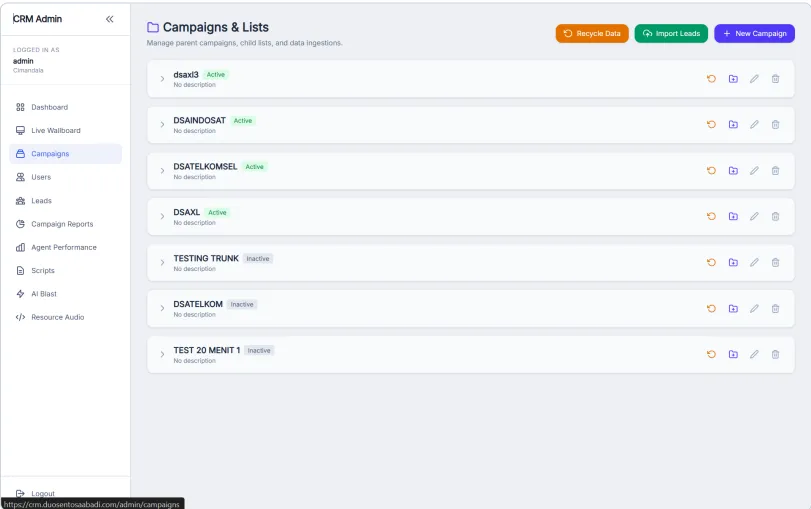The height and width of the screenshot is (509, 811).
Task: Expand the dsaxl3 campaign row
Action: click(162, 79)
